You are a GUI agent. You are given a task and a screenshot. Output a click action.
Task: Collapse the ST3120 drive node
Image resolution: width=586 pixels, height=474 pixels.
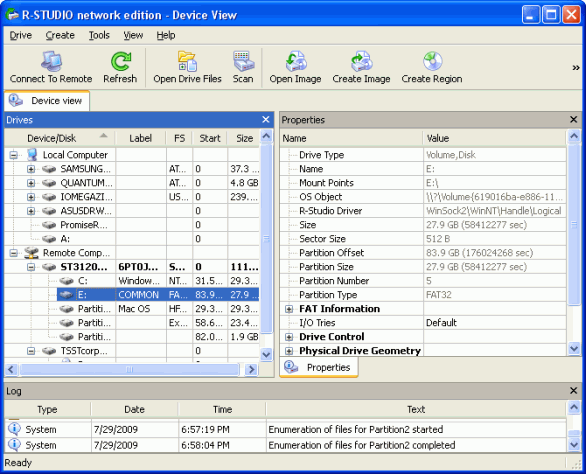click(x=31, y=267)
